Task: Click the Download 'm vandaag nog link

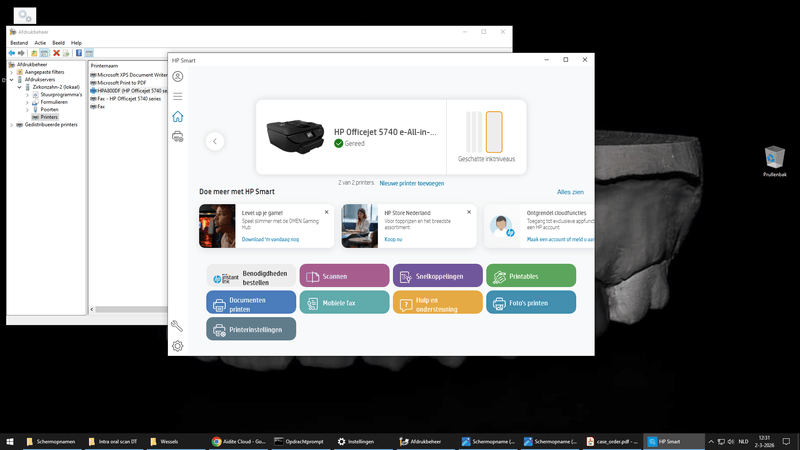Action: [270, 239]
